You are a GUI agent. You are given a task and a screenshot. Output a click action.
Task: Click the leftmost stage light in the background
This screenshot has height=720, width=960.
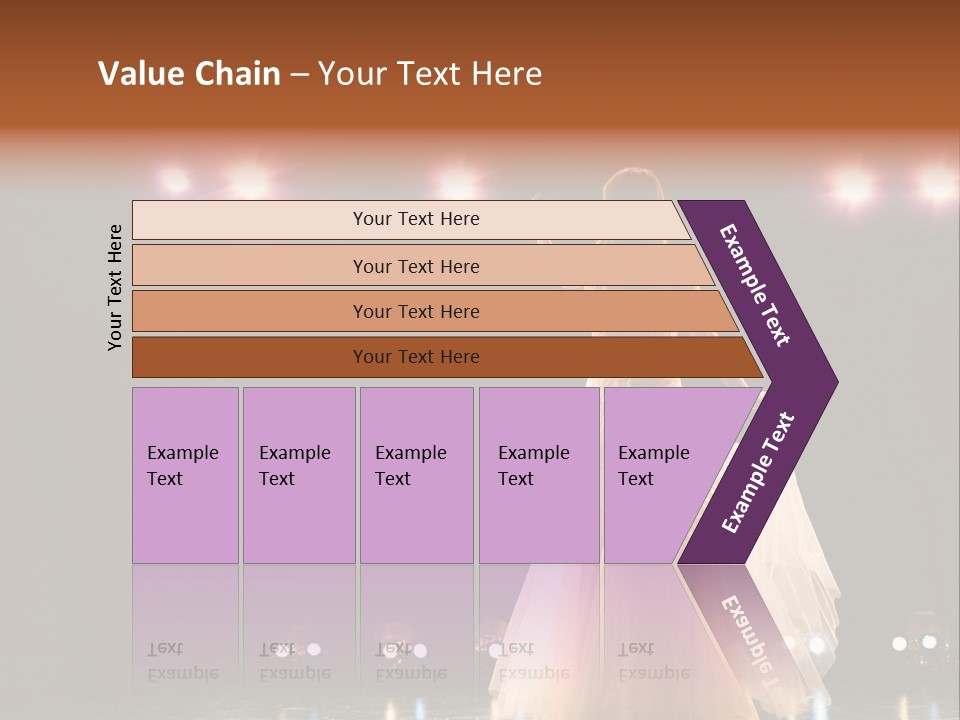click(x=175, y=181)
